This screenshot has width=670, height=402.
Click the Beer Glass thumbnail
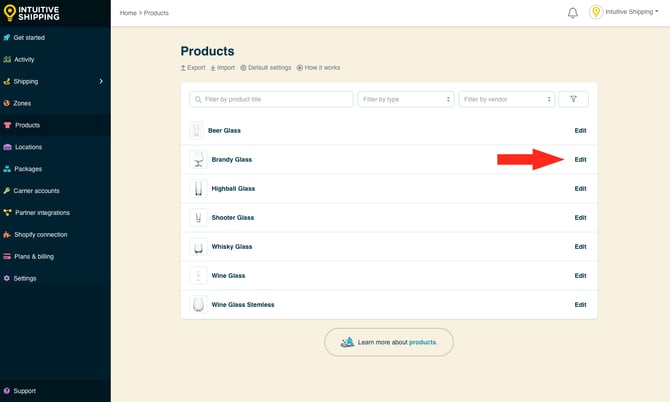pyautogui.click(x=197, y=130)
